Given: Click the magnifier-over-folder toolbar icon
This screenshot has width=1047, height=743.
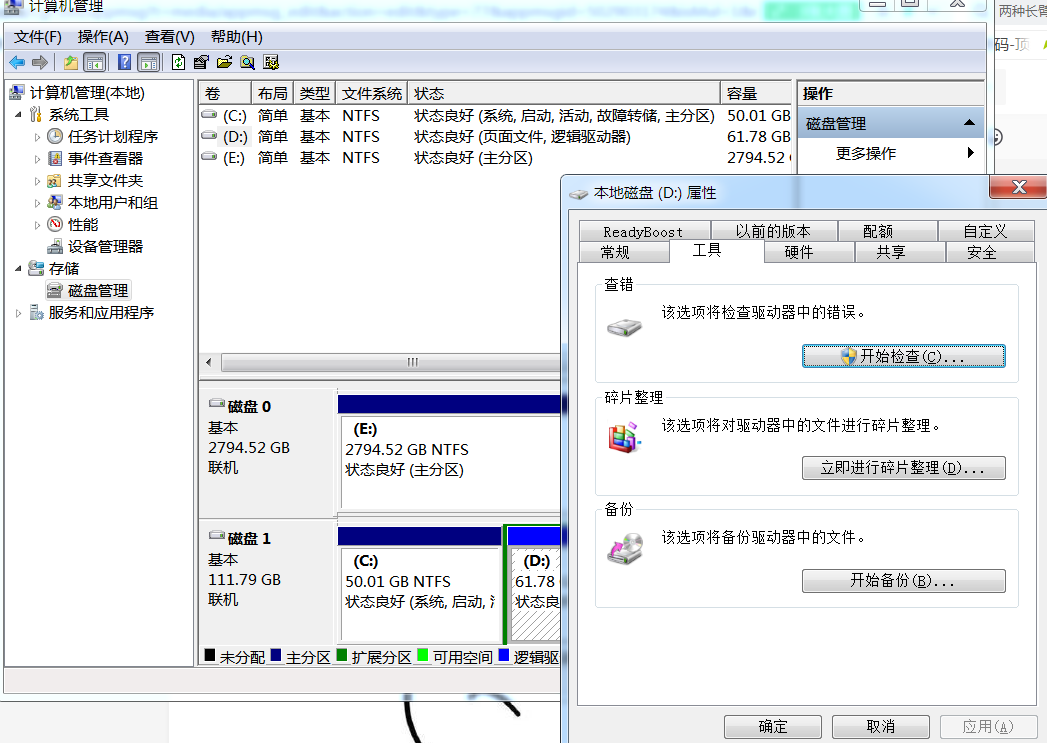Looking at the screenshot, I should [247, 62].
